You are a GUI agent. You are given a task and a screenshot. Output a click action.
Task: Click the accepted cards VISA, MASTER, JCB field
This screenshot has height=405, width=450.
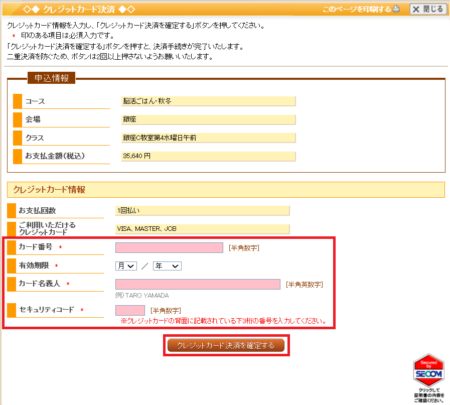(x=202, y=229)
